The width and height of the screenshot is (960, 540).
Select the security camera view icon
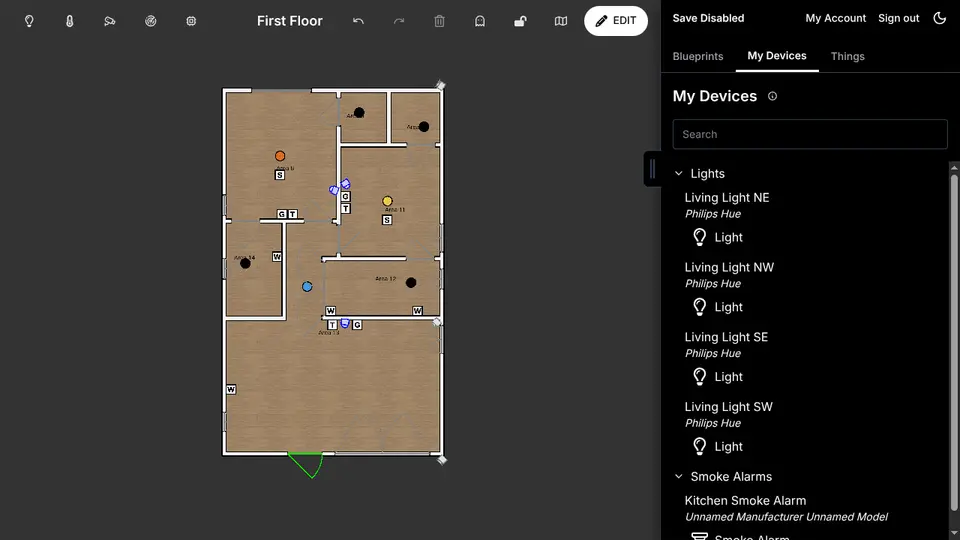point(110,21)
